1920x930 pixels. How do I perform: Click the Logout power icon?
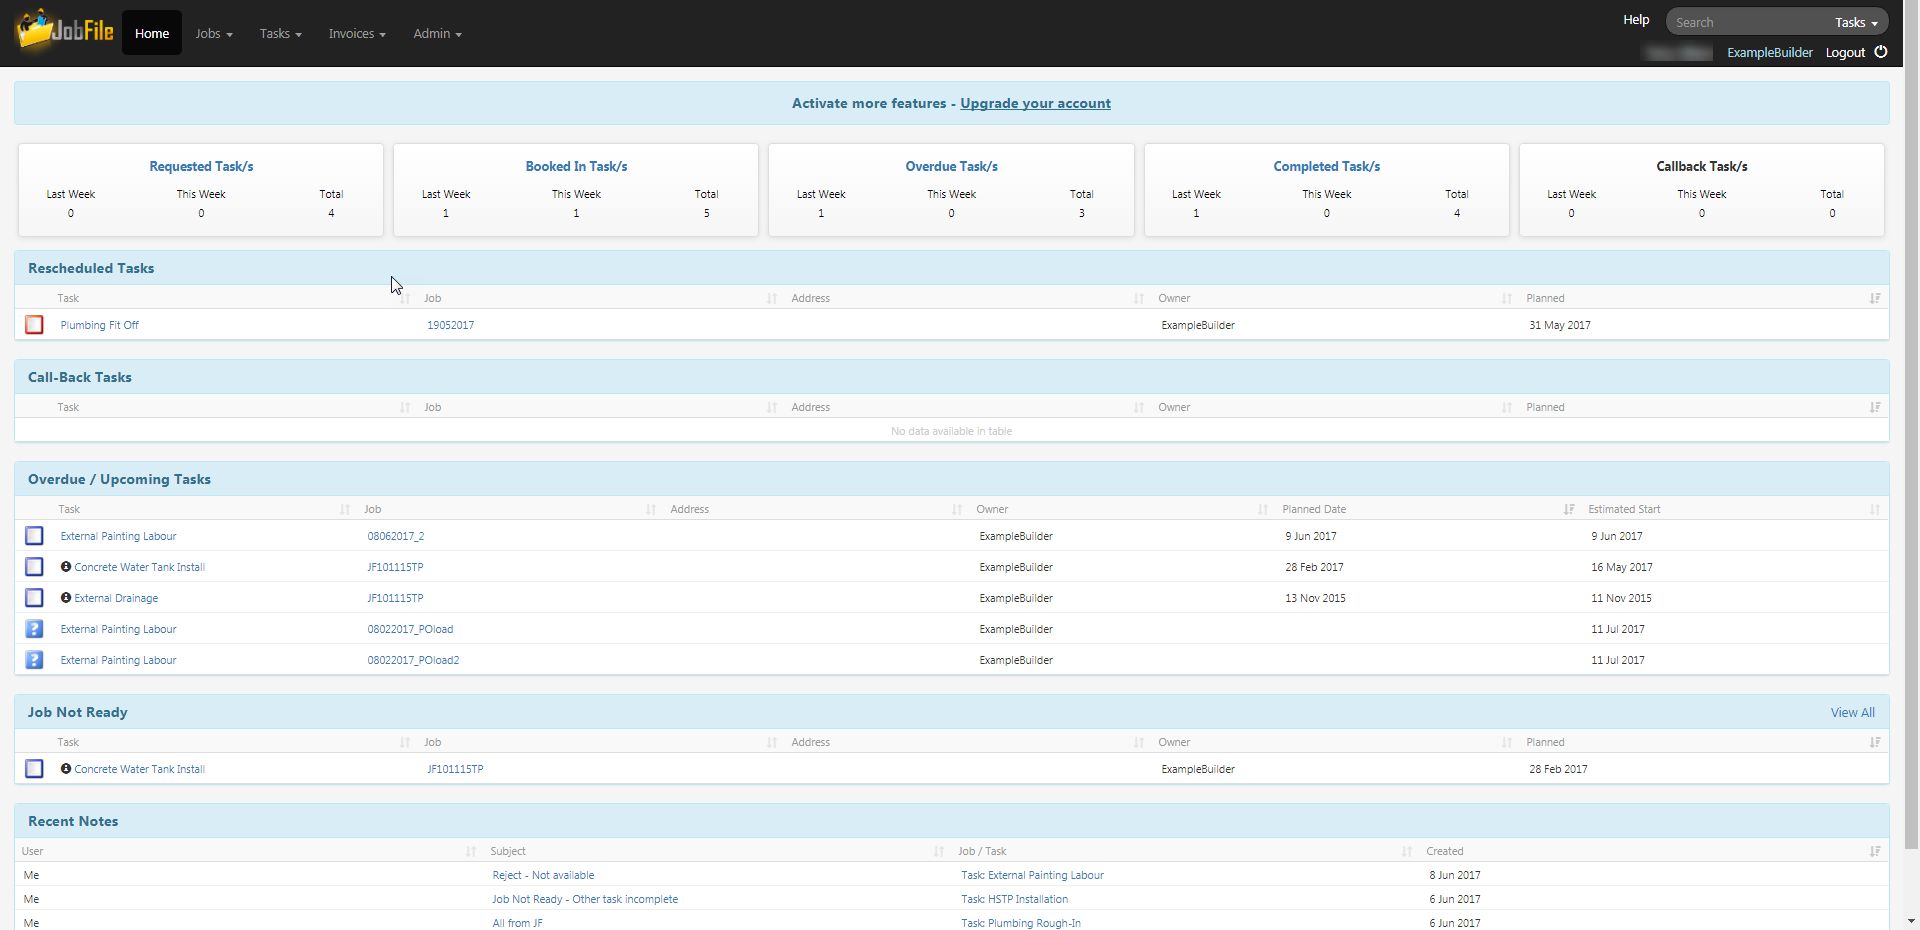coord(1881,52)
